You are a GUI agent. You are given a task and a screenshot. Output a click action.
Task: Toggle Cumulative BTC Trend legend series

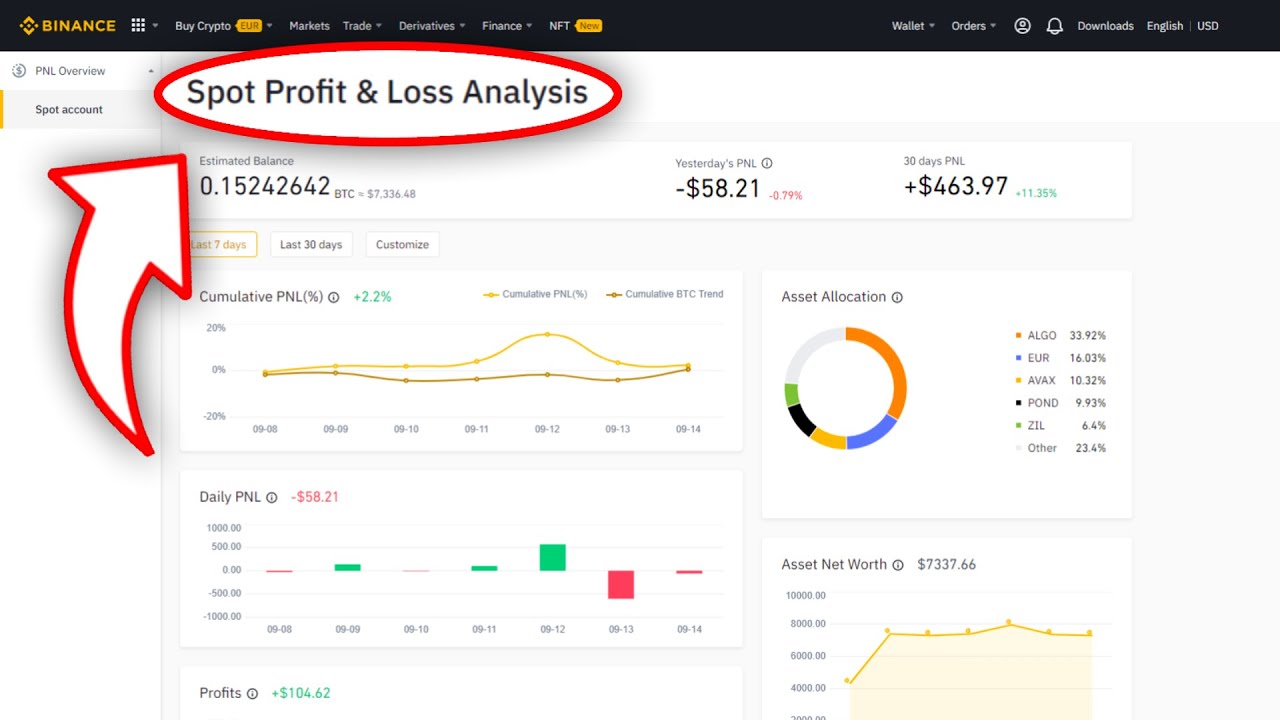pos(664,294)
